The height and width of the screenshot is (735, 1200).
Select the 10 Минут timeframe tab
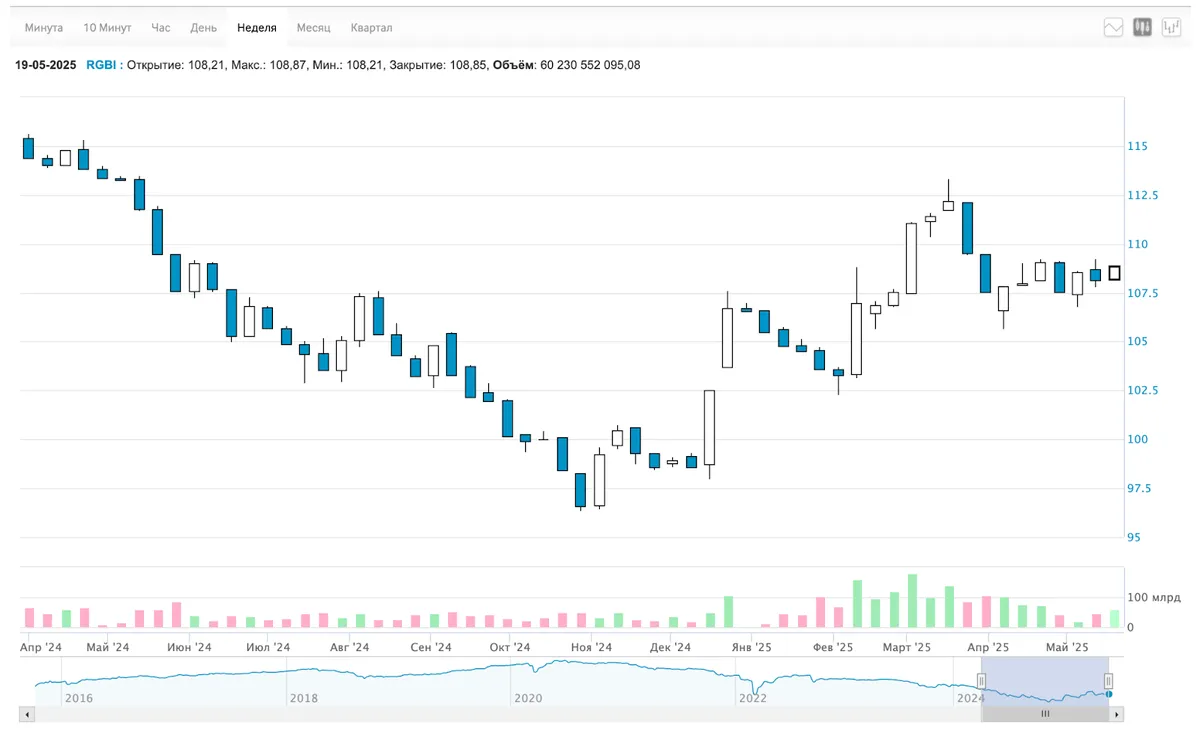pos(107,28)
